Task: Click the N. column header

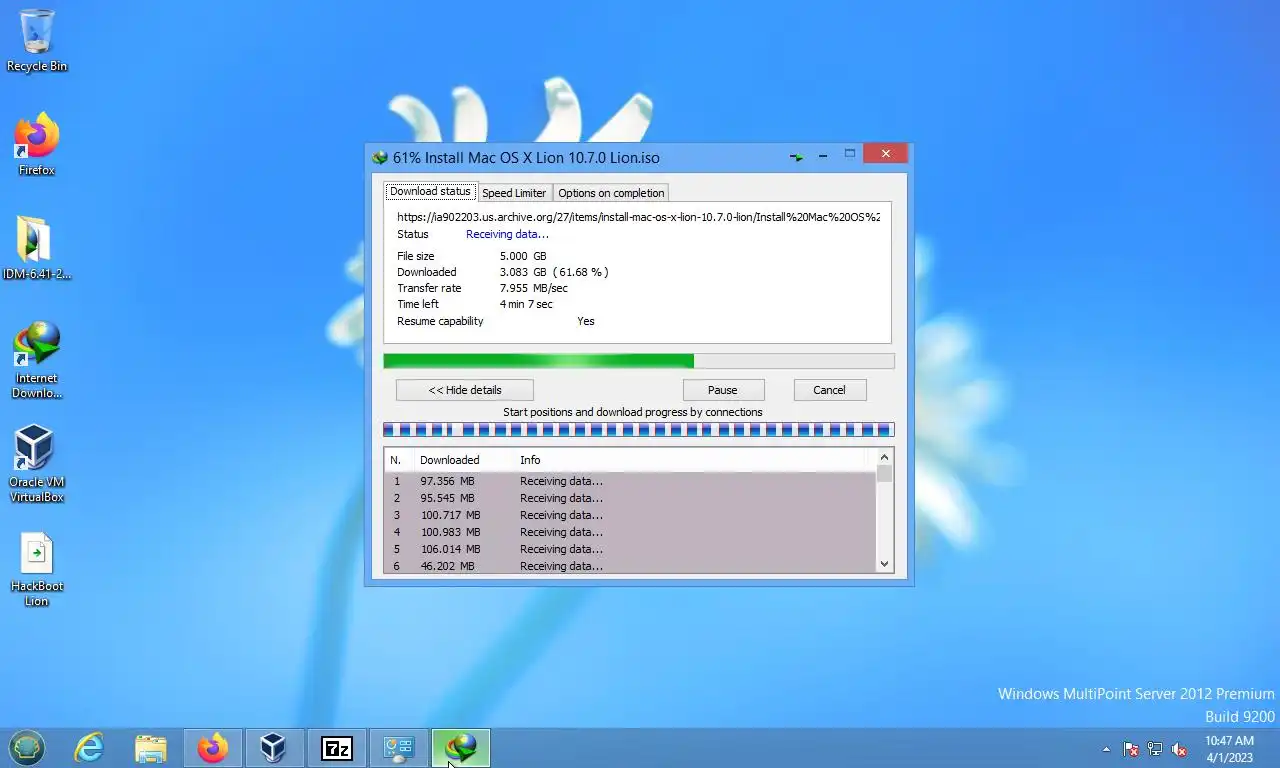Action: point(399,460)
